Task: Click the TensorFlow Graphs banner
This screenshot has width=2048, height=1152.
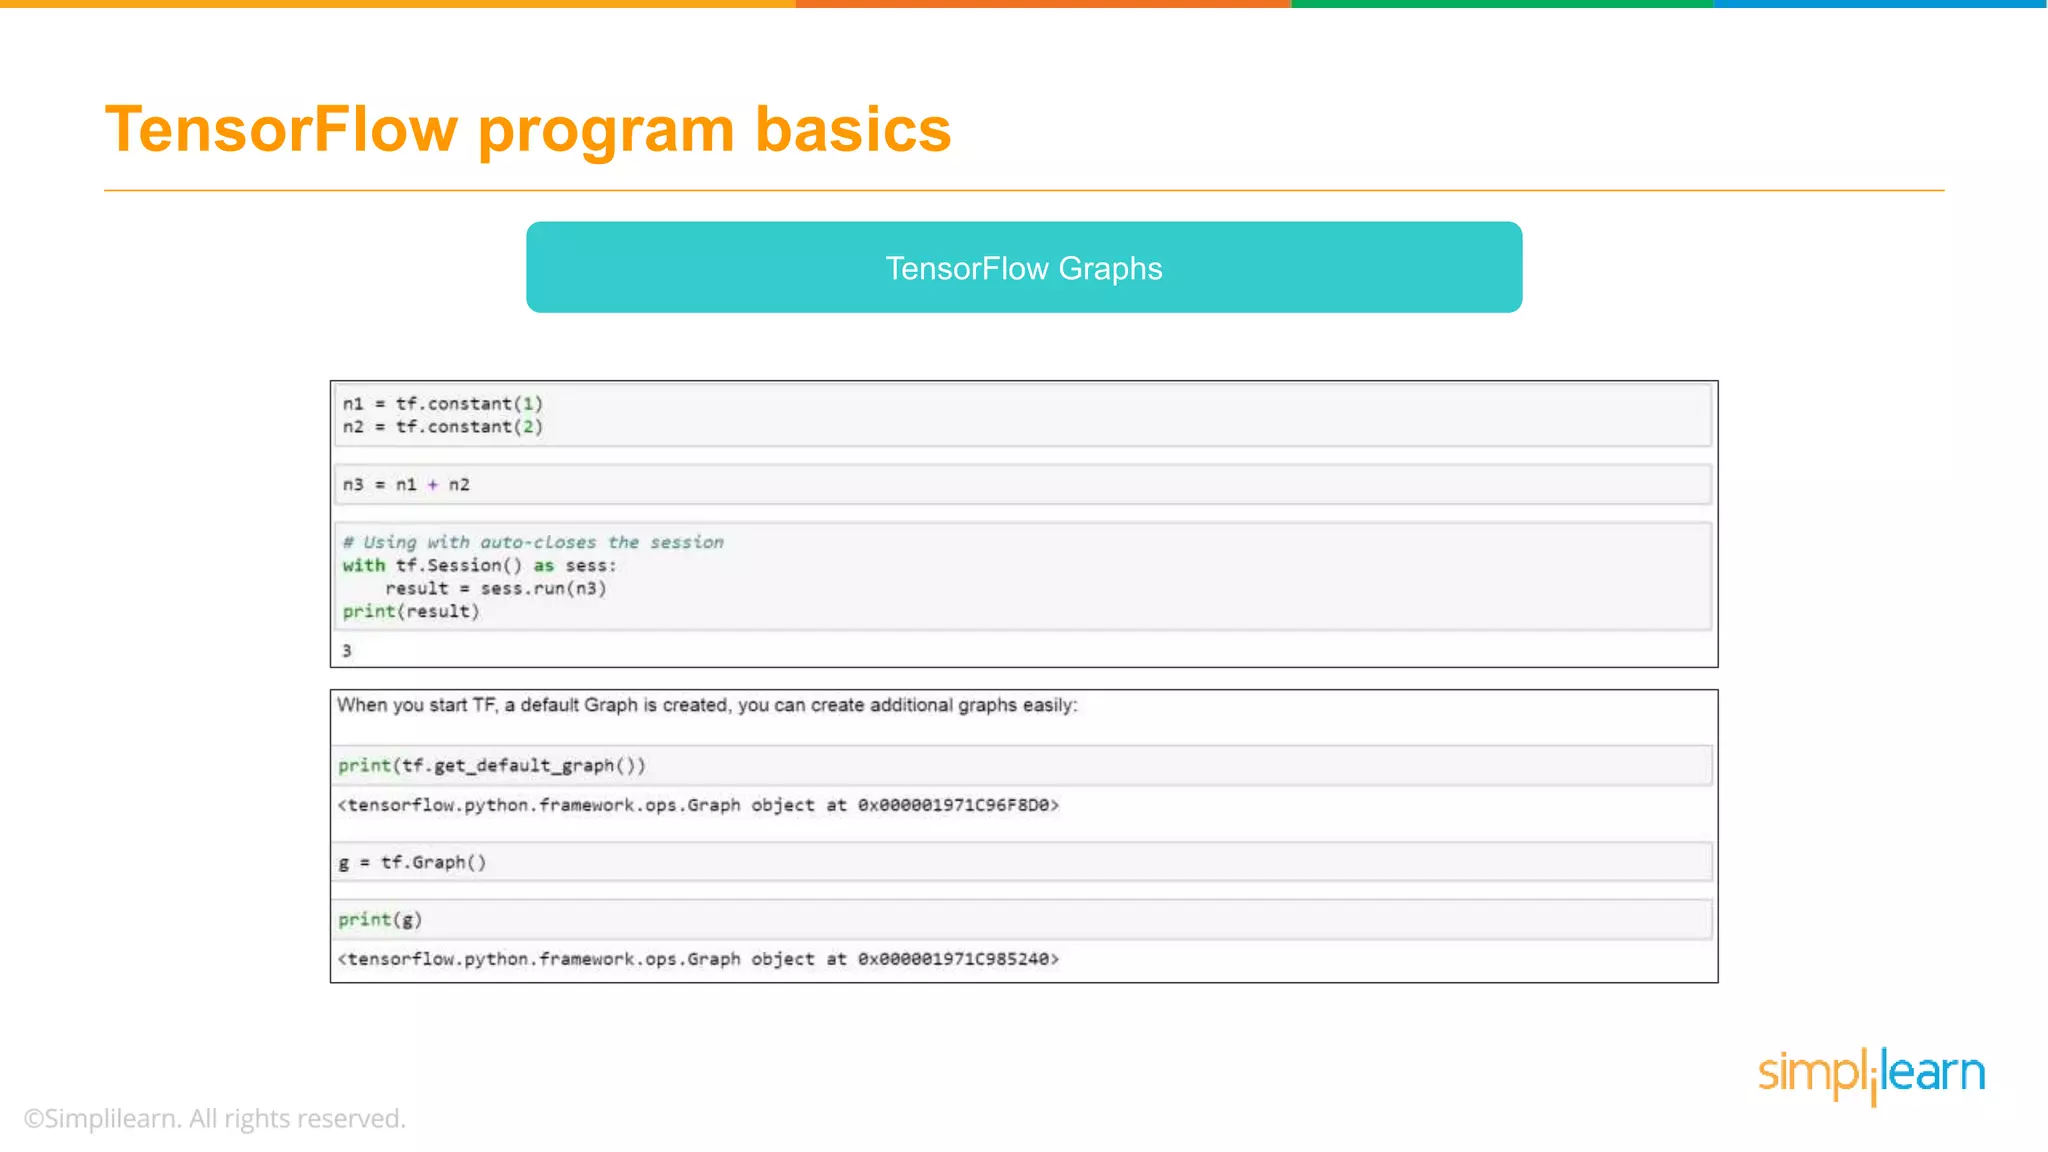Action: click(x=1024, y=267)
